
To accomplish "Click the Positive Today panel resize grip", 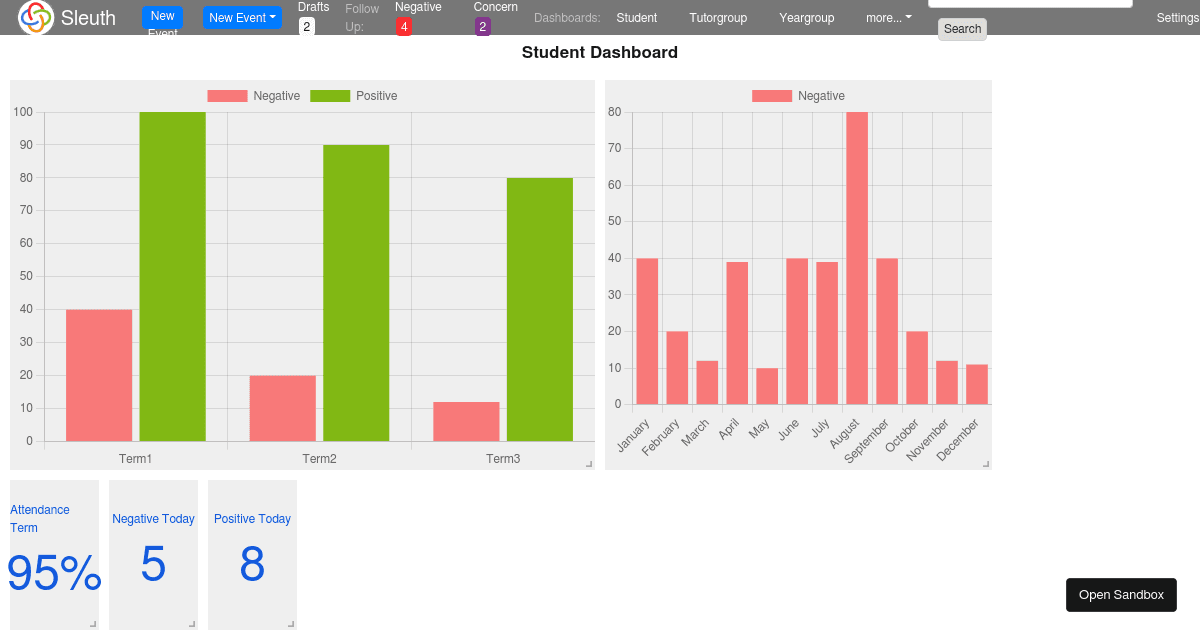I will point(291,623).
